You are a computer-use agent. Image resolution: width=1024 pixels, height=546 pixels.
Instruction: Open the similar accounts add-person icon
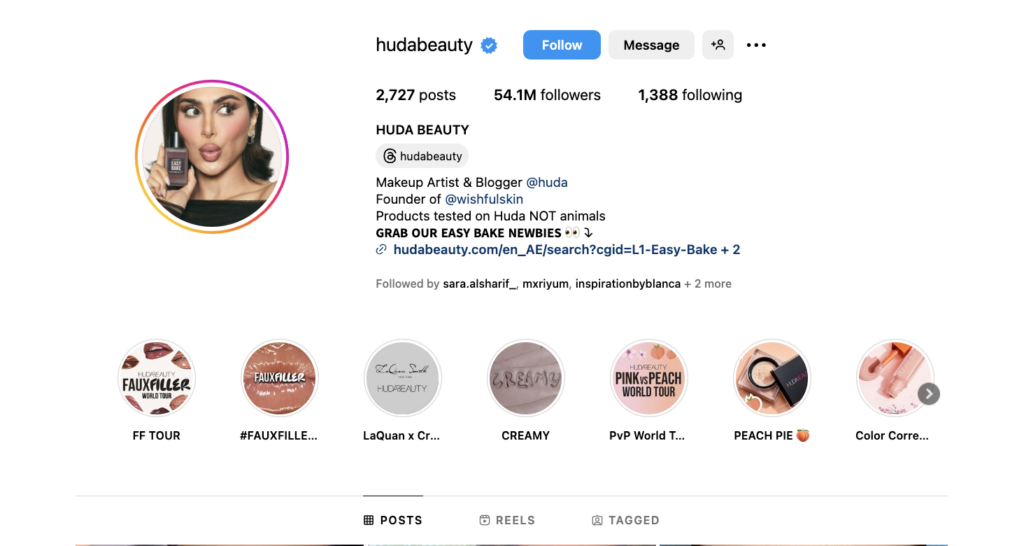[718, 45]
